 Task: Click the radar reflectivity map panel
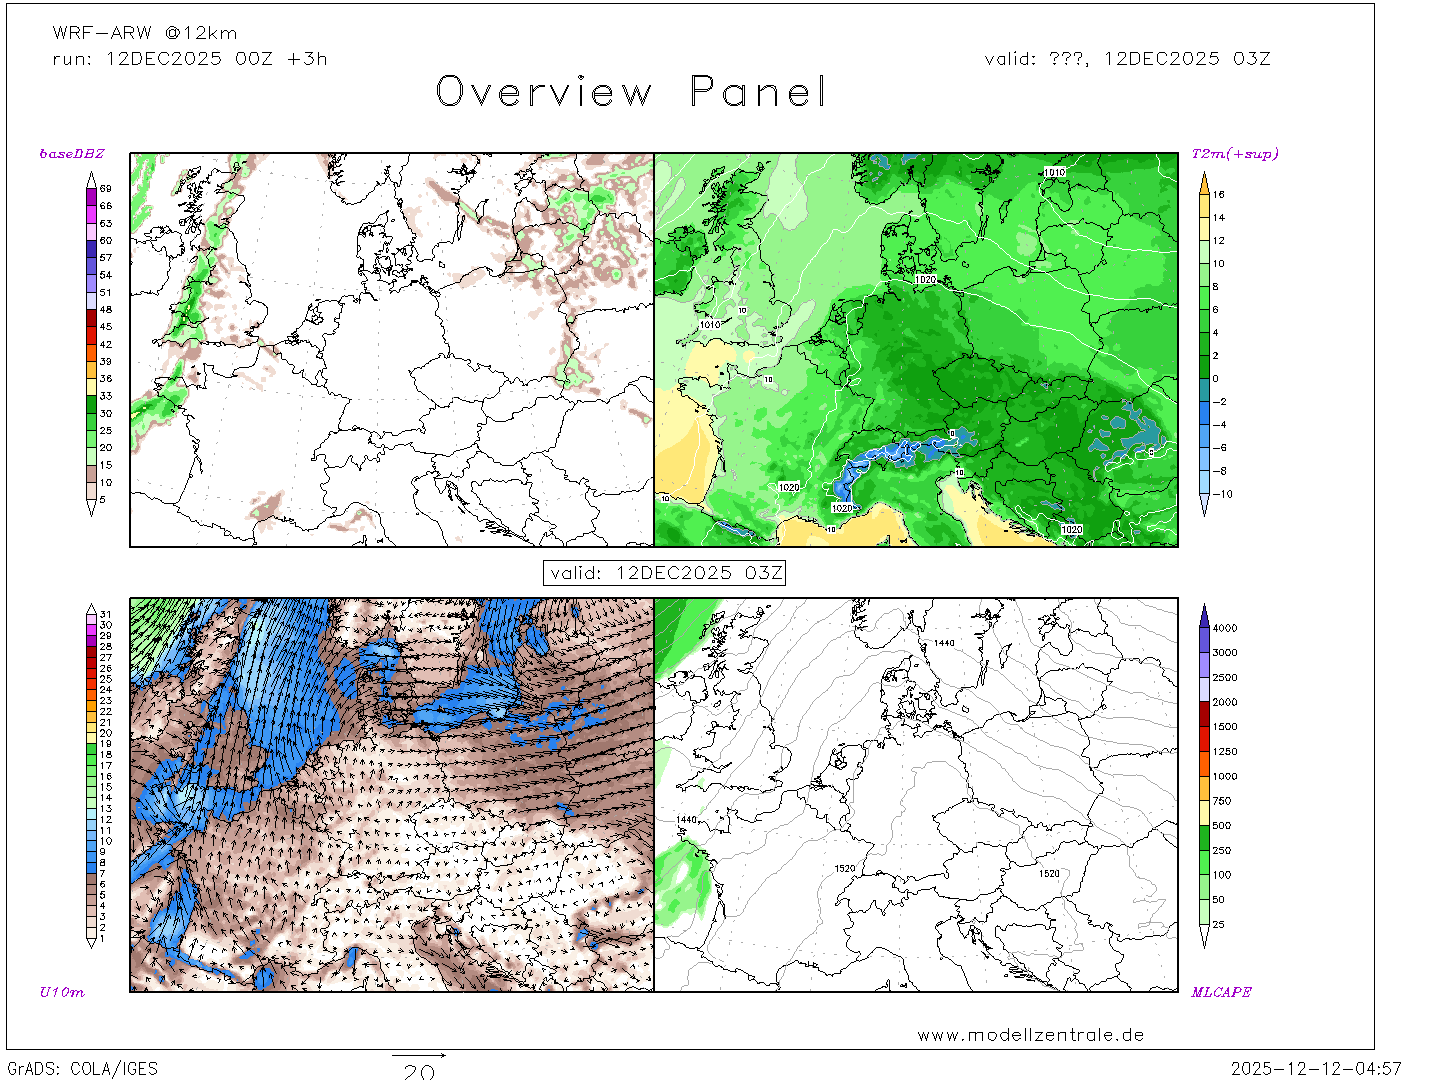point(392,349)
